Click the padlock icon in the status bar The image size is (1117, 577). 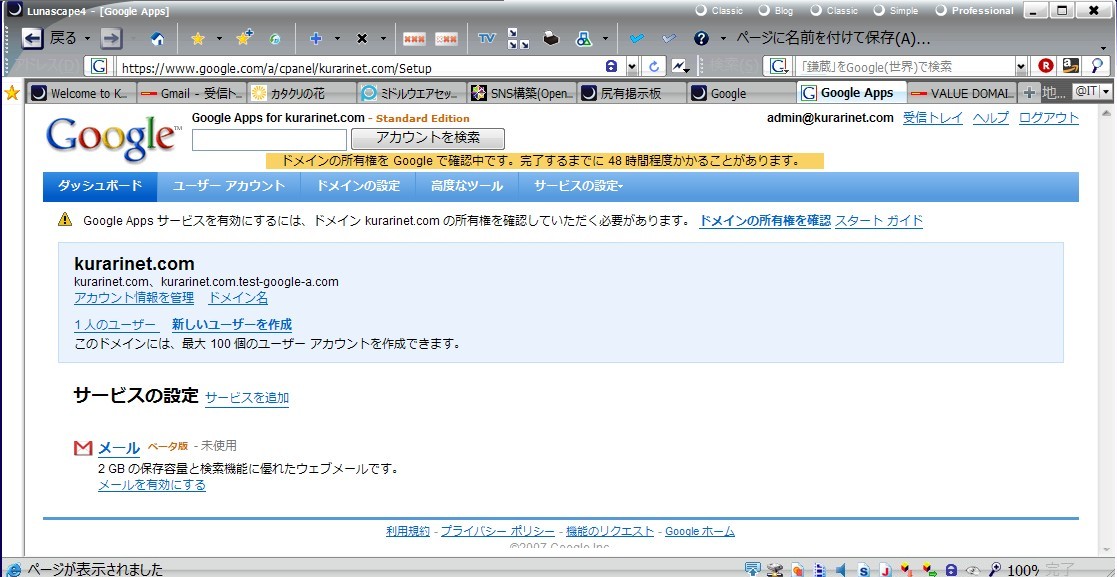point(950,569)
